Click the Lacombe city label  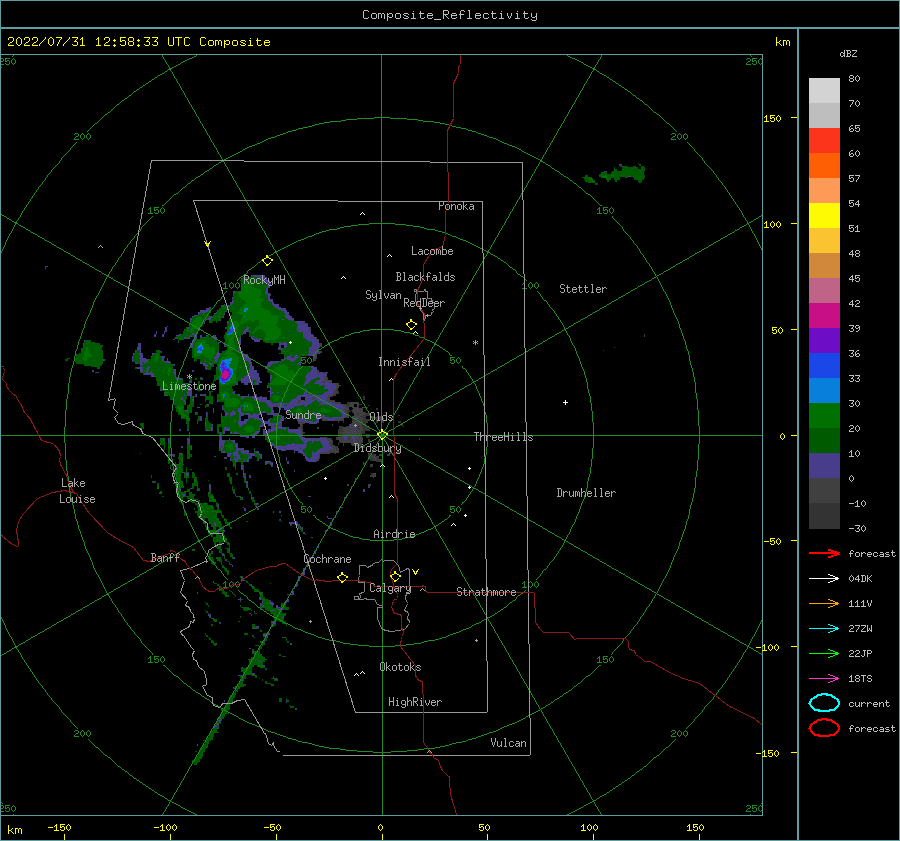point(432,251)
